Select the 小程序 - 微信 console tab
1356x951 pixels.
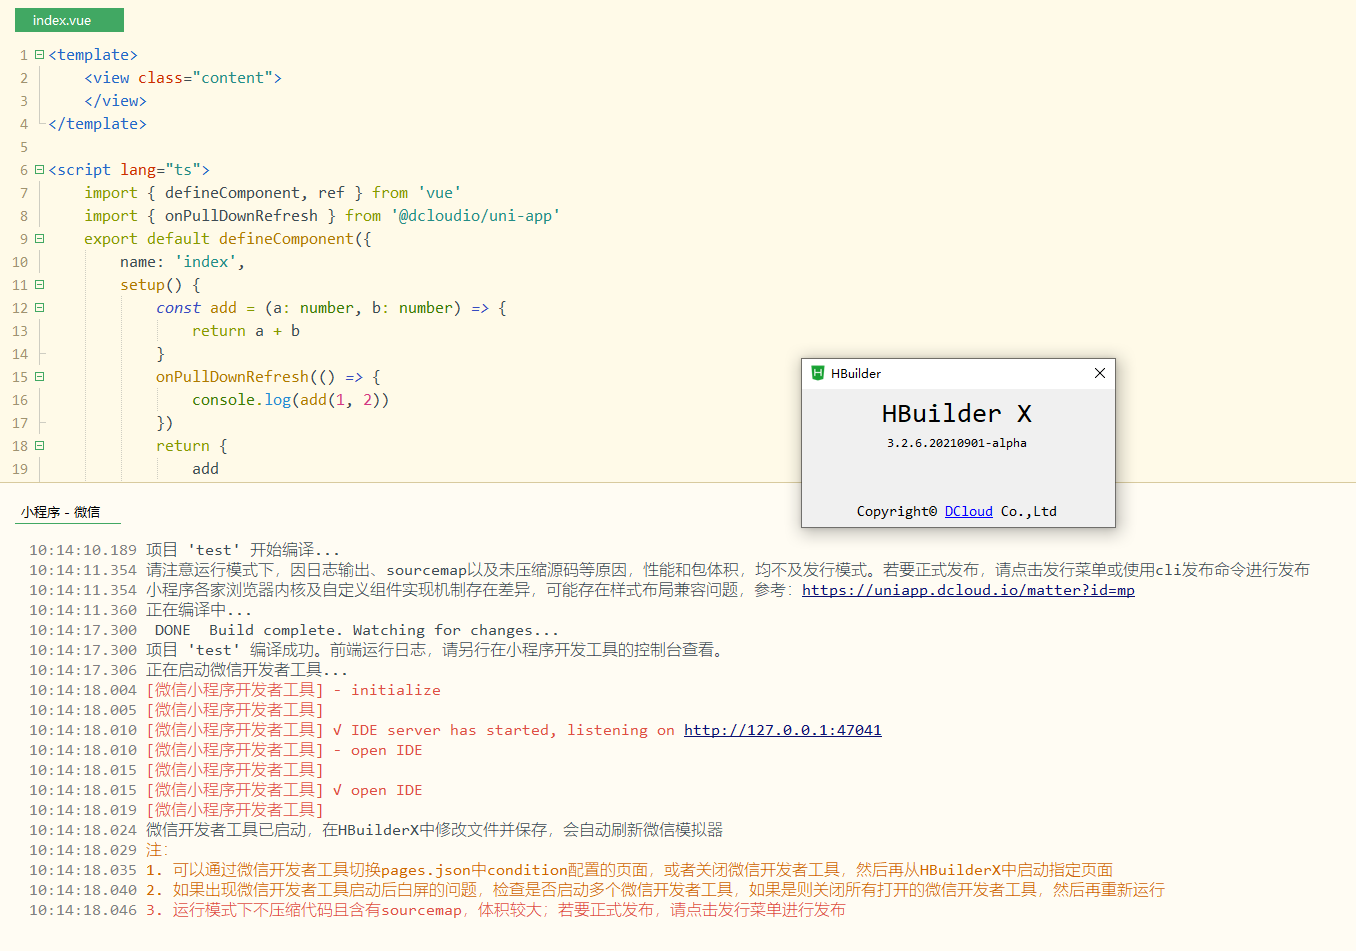[x=61, y=512]
